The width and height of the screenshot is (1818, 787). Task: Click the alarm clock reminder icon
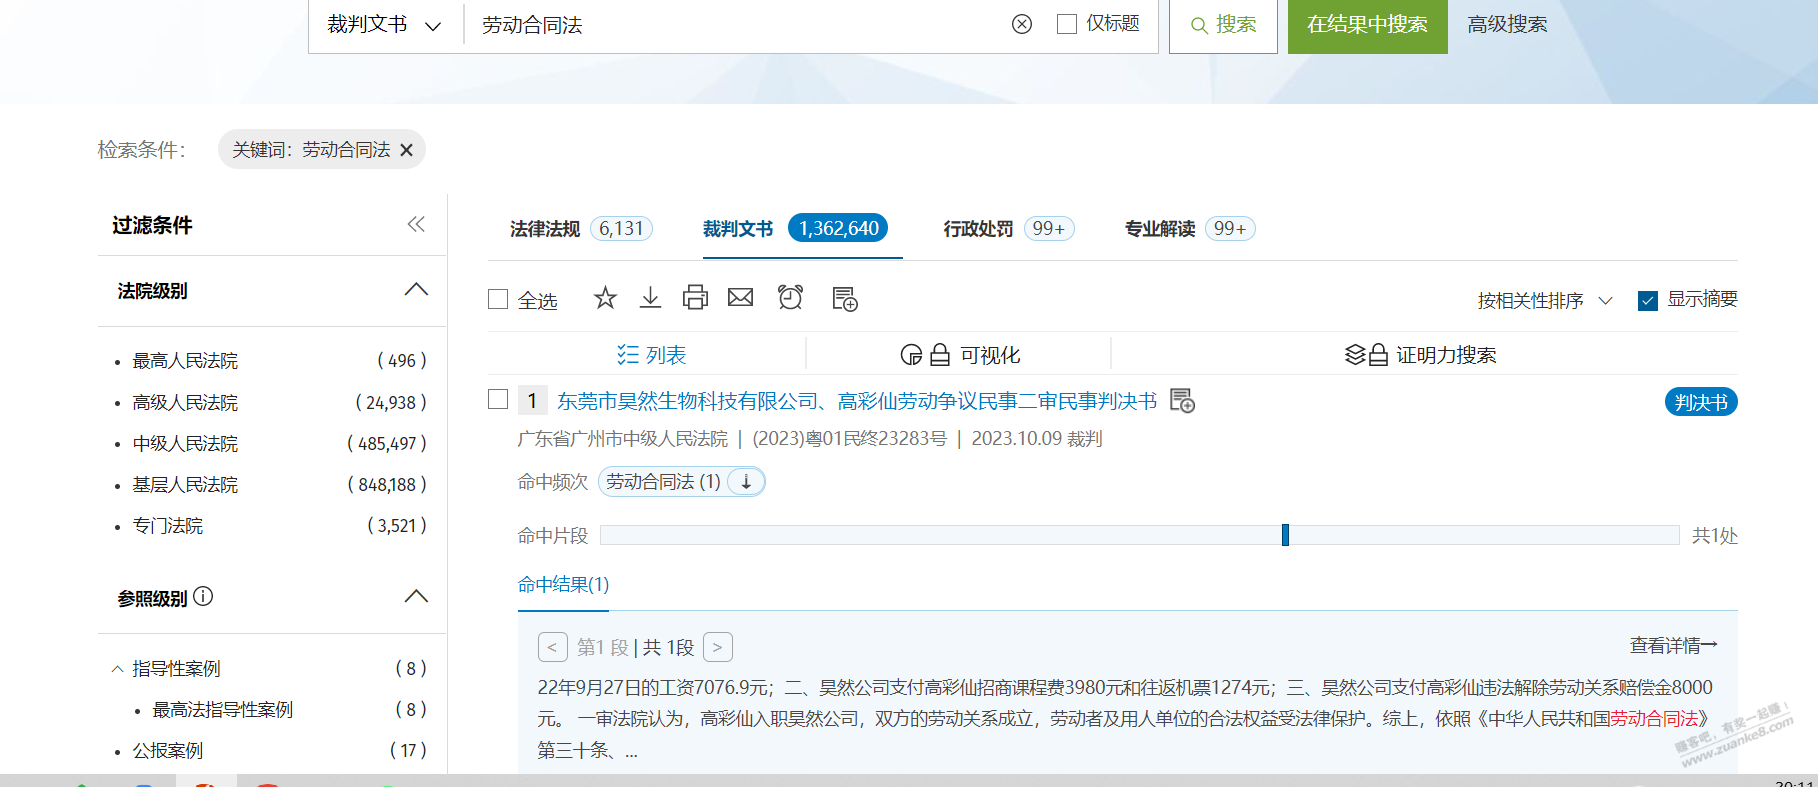point(790,298)
